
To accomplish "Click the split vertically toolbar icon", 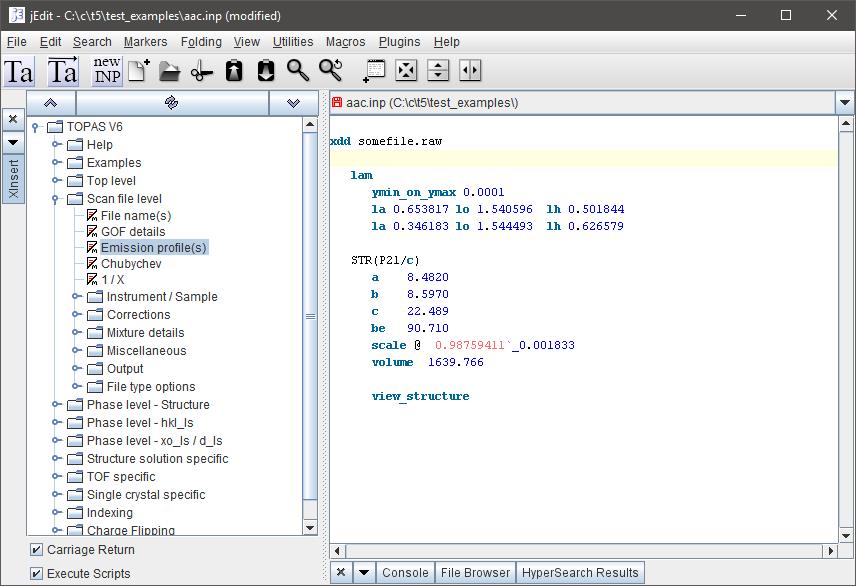I will (470, 71).
